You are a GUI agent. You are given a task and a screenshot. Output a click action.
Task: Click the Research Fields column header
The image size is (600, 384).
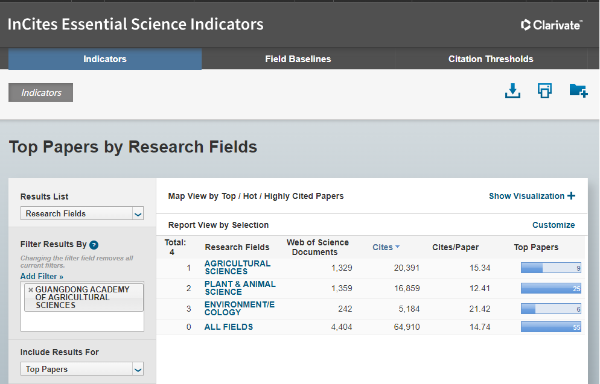(237, 247)
